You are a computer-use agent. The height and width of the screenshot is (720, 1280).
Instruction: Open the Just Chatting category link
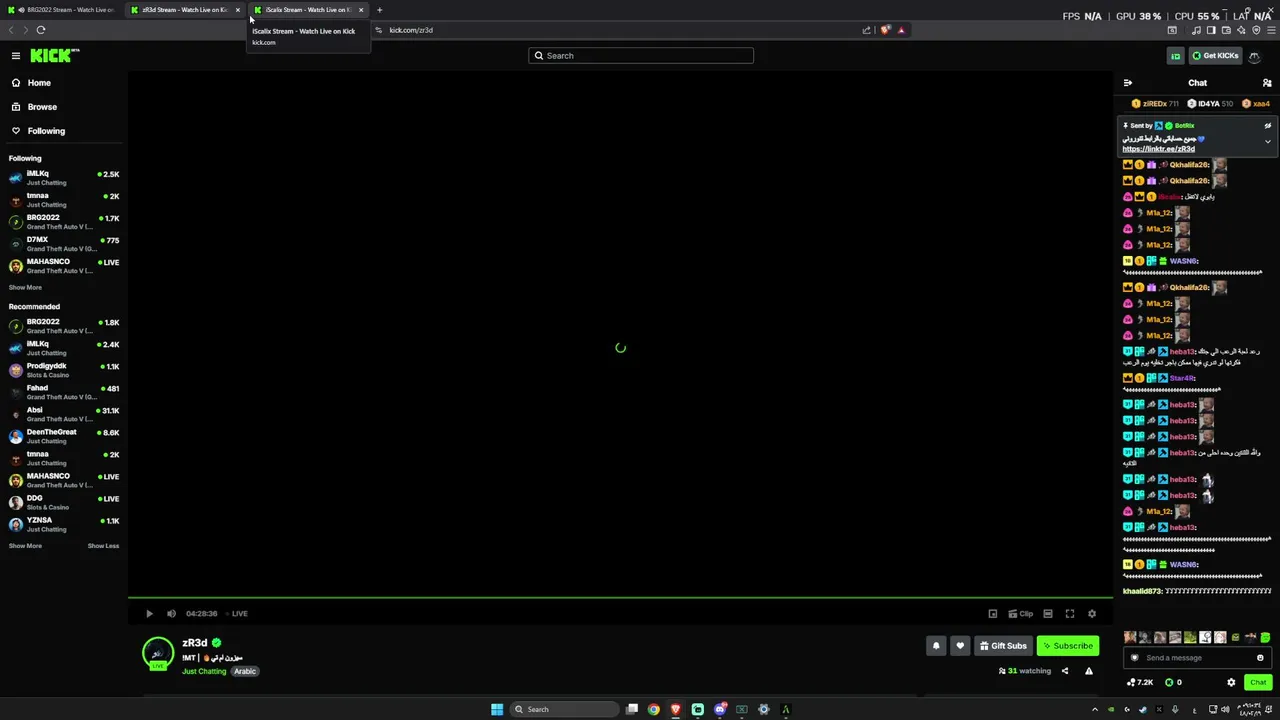tap(204, 672)
